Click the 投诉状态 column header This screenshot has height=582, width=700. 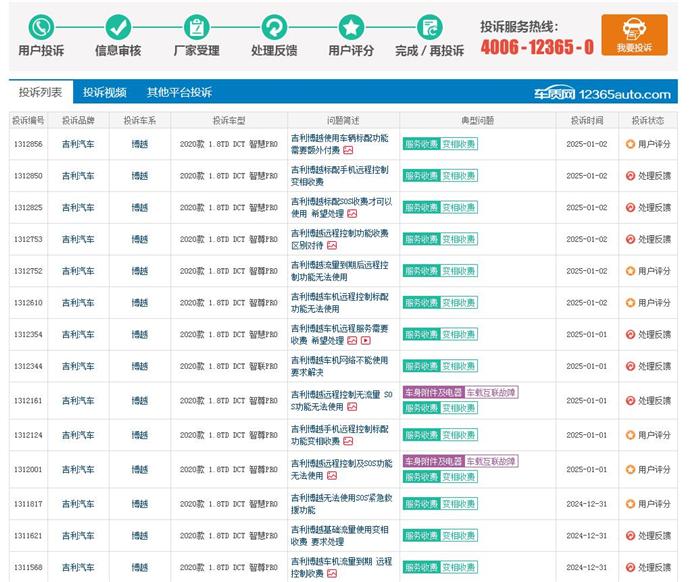648,121
